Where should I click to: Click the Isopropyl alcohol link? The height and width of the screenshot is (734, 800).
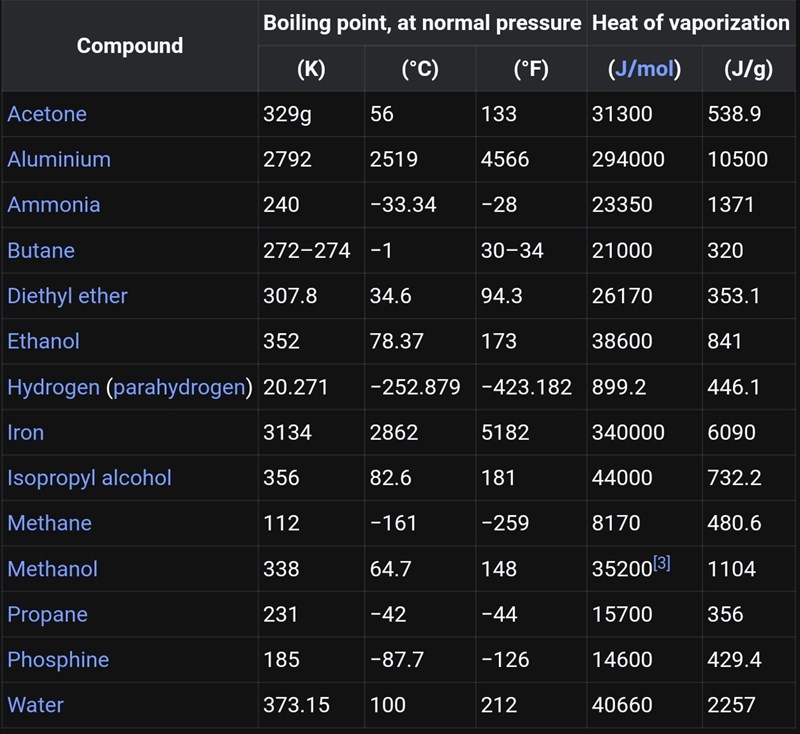pyautogui.click(x=89, y=478)
